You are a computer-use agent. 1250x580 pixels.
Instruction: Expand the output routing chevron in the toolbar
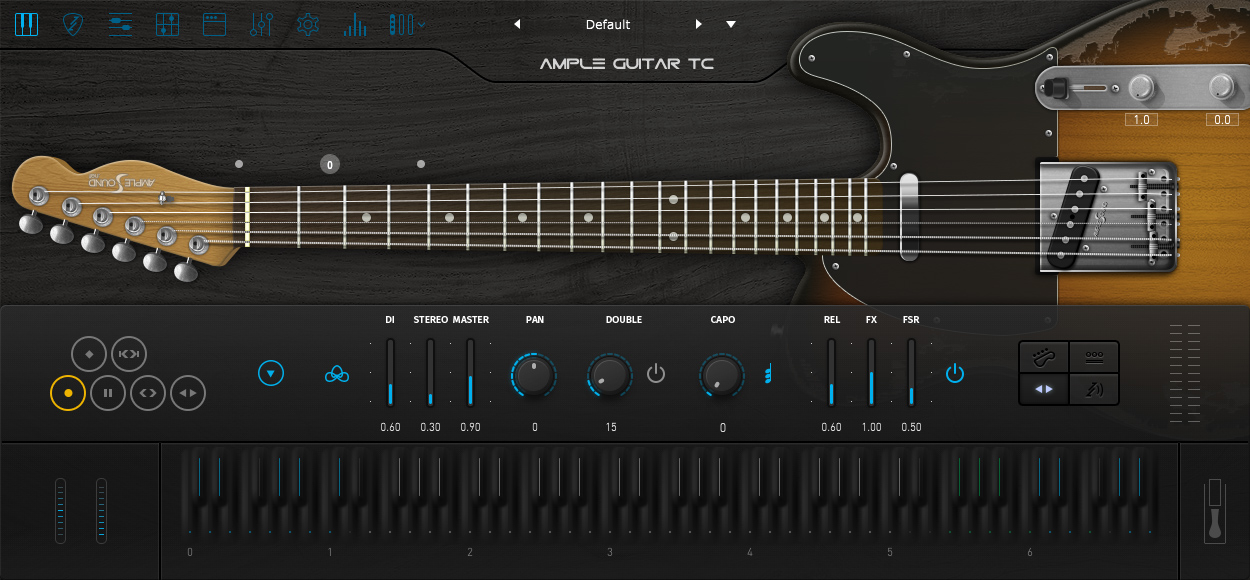point(420,24)
